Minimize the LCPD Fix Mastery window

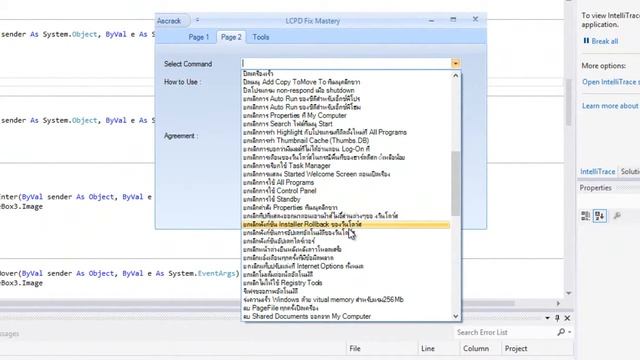pos(431,20)
